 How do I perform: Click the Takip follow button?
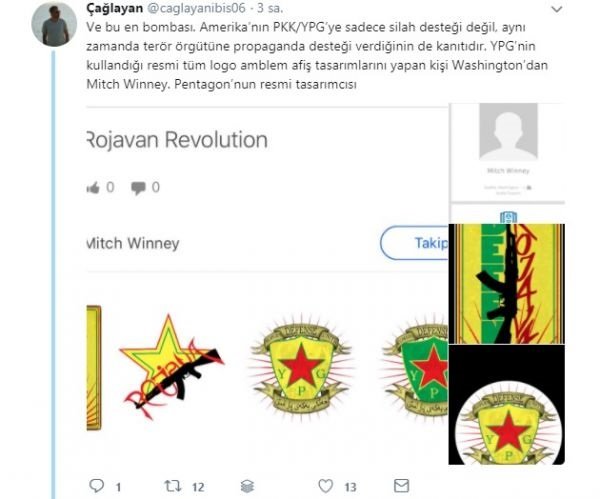pyautogui.click(x=414, y=243)
